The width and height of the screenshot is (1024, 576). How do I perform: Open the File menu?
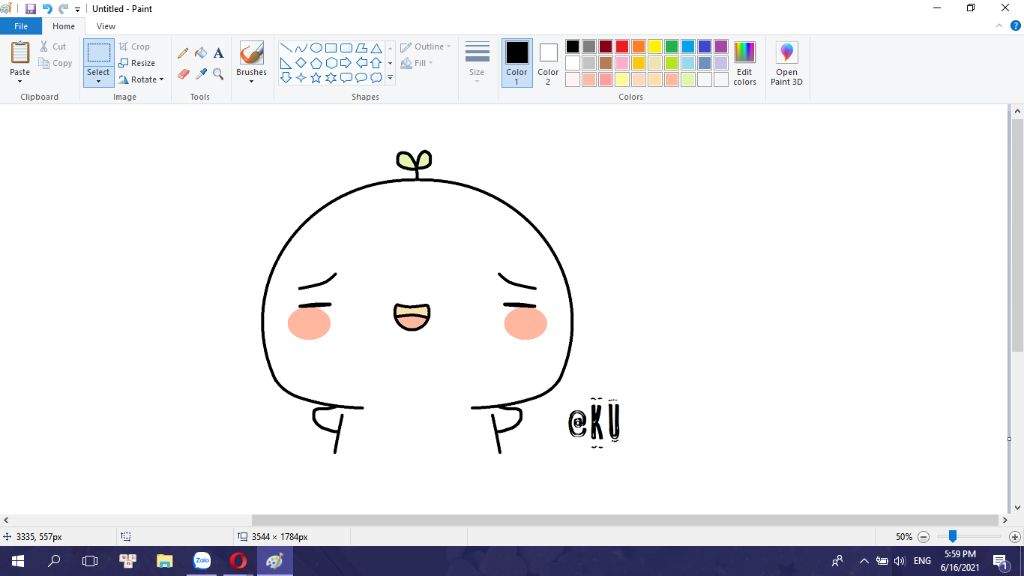point(21,26)
